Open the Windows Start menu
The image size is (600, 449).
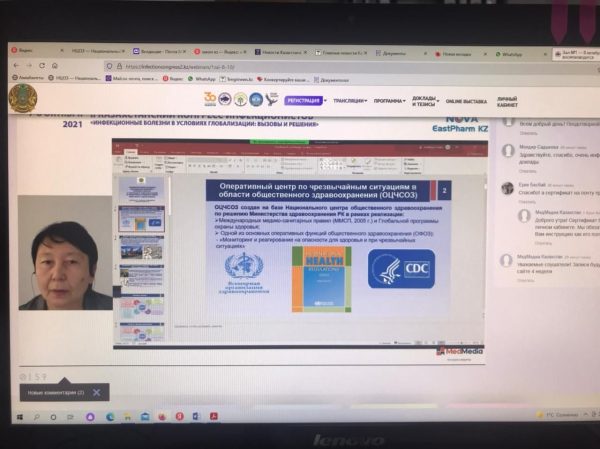(19, 417)
